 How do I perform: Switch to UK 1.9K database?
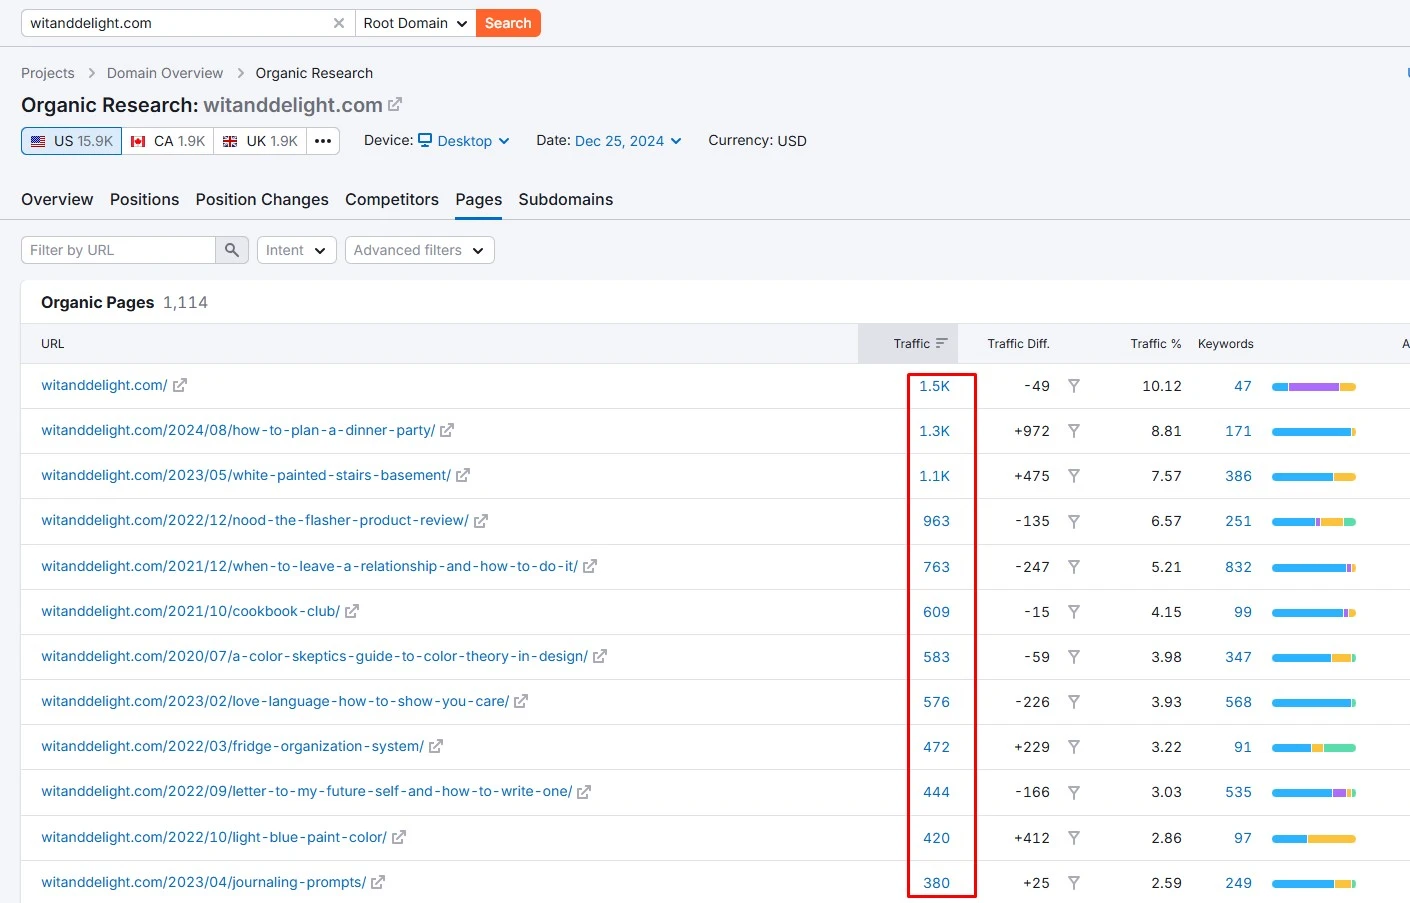pos(260,141)
